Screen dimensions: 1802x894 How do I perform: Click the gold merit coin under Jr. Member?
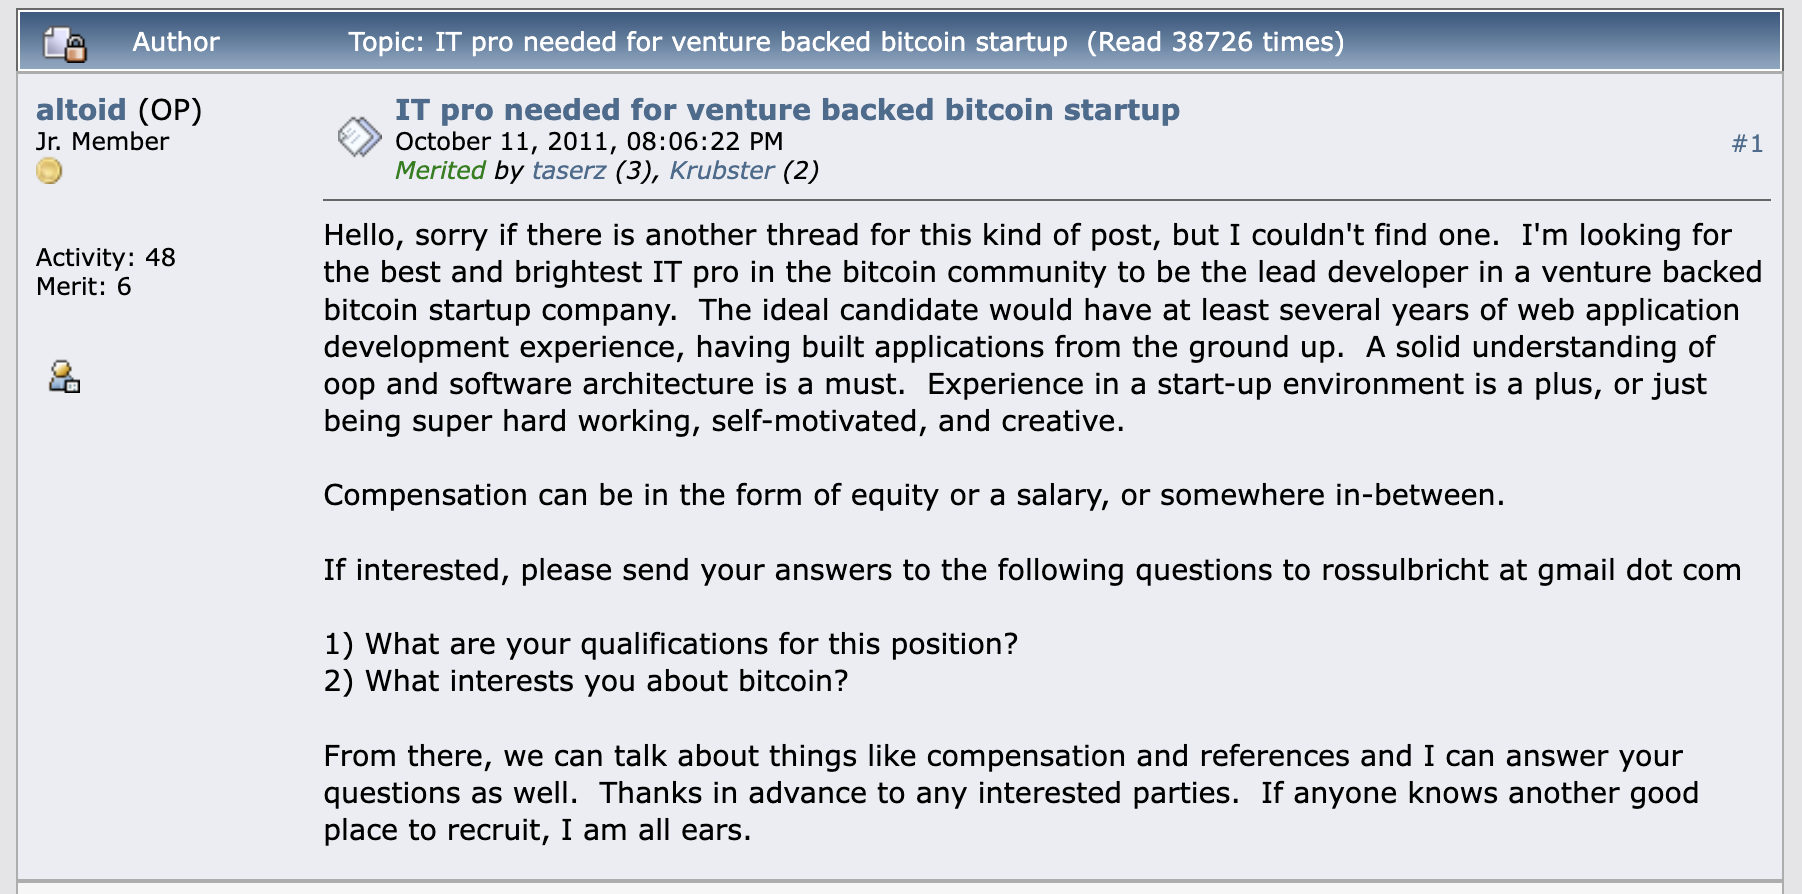click(49, 172)
